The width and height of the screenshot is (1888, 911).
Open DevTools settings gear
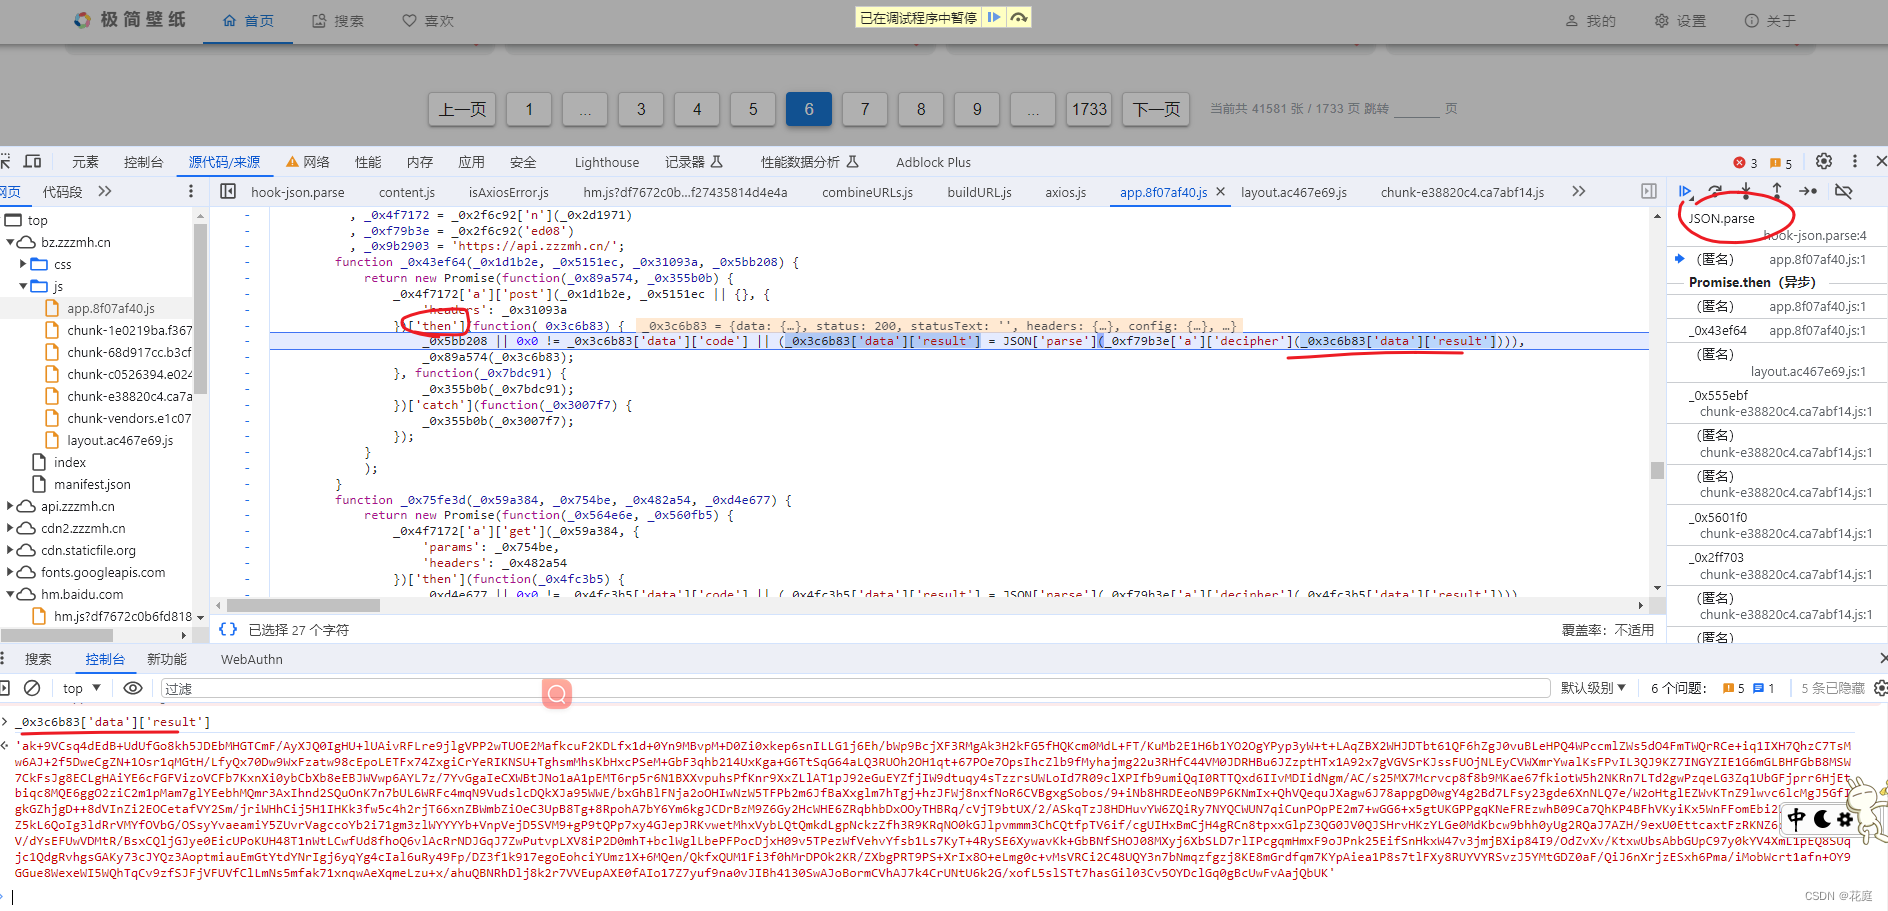click(1824, 161)
